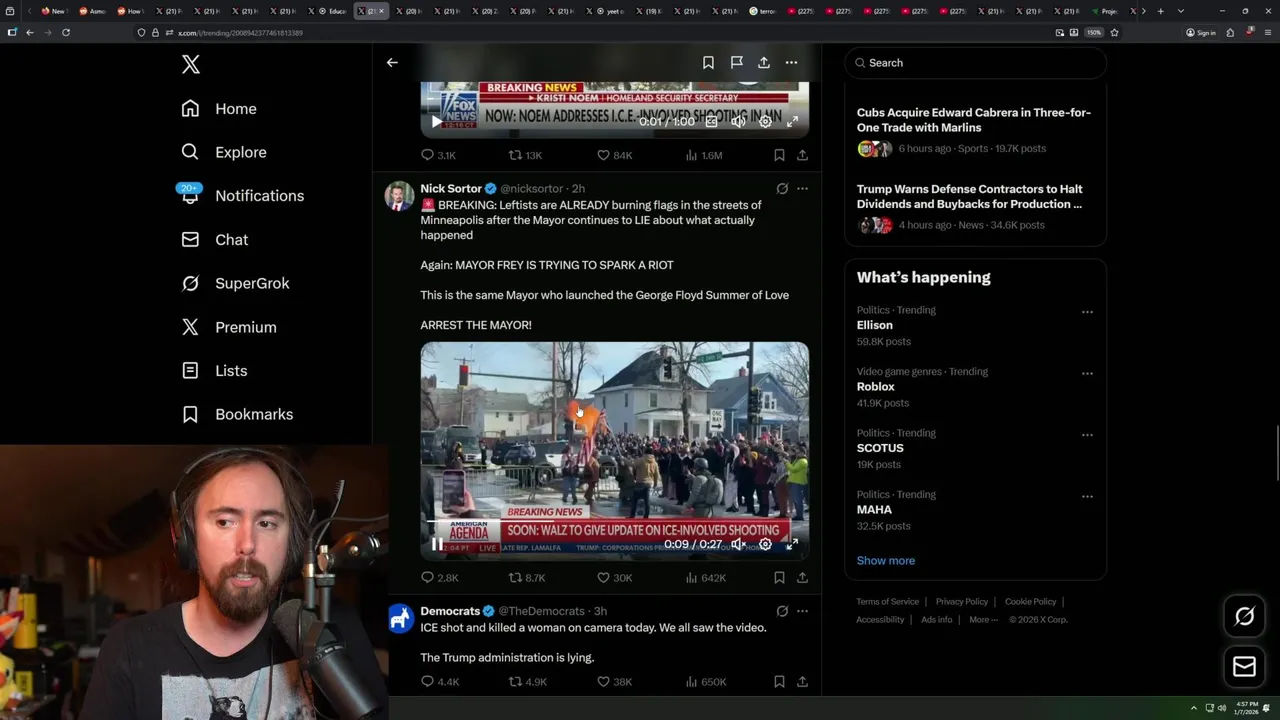Go back using the timeline back arrow

tap(392, 62)
